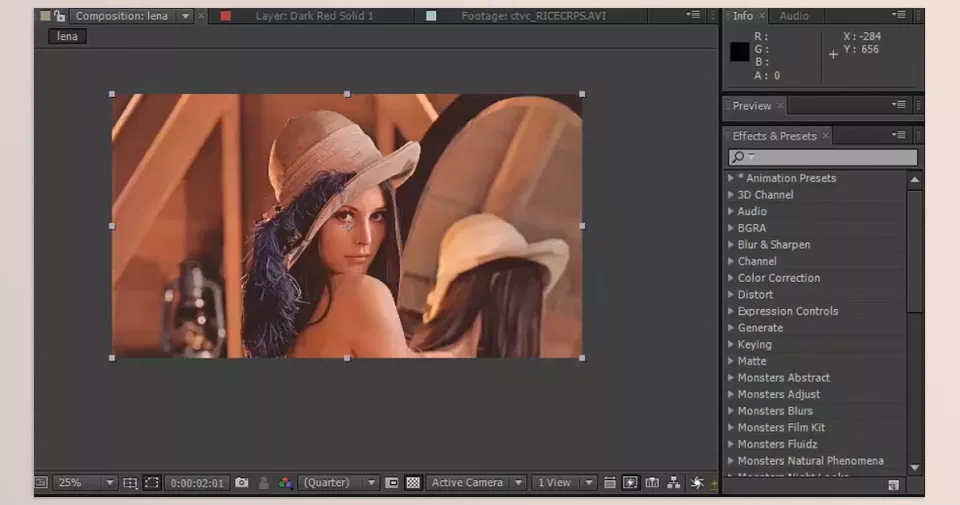Click the effects list scroll up arrow

click(x=915, y=180)
